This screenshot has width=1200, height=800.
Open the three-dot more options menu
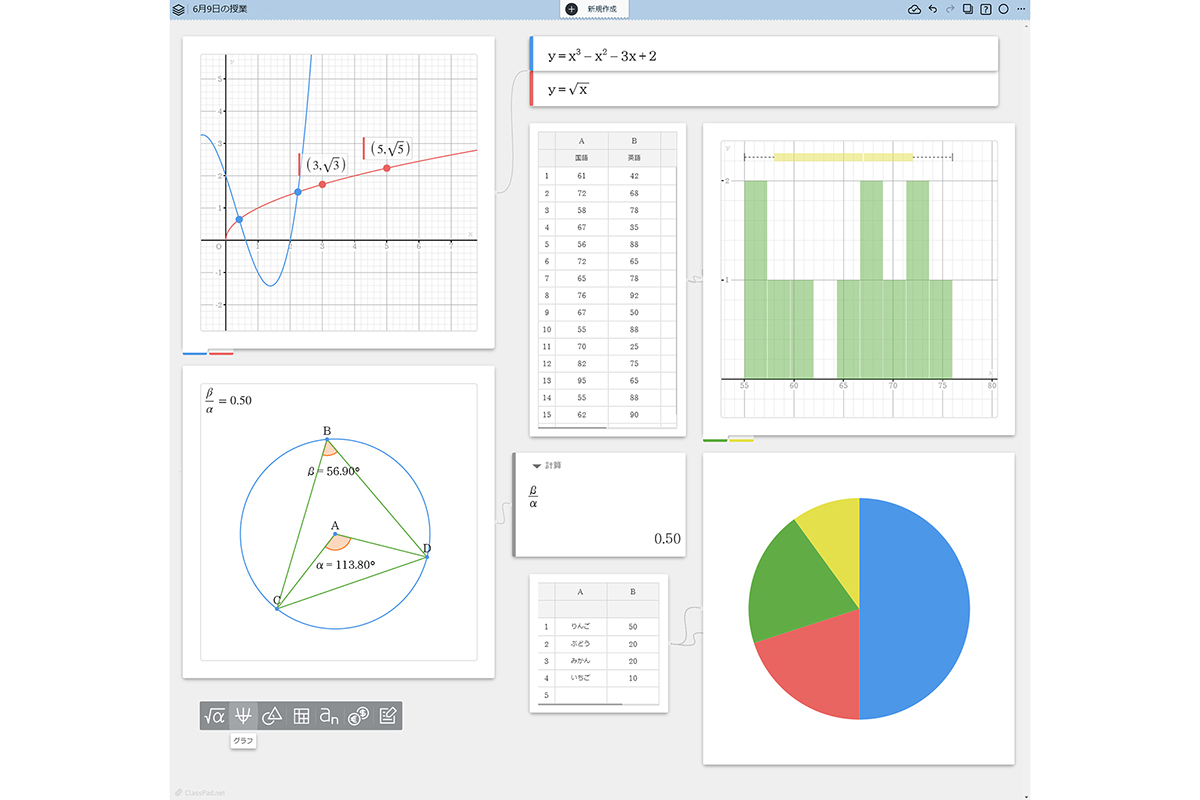pyautogui.click(x=1020, y=9)
